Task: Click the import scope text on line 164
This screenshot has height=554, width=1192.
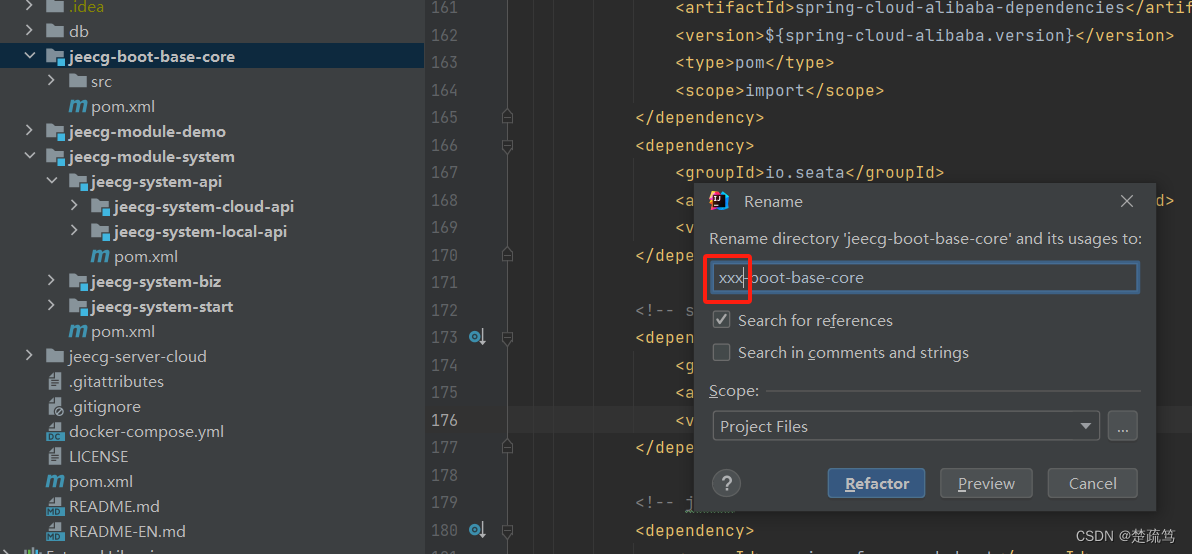Action: click(x=775, y=90)
